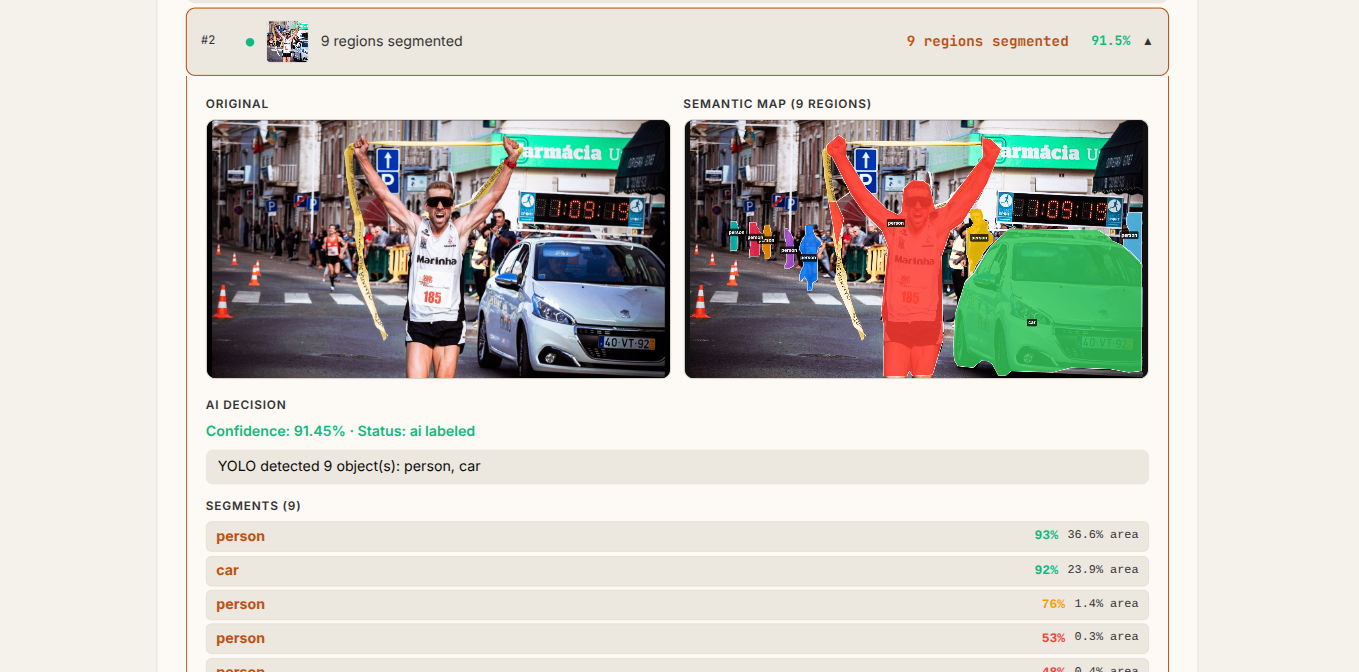The image size is (1359, 672).
Task: Click the 'AI DECISION' heading
Action: (x=246, y=405)
